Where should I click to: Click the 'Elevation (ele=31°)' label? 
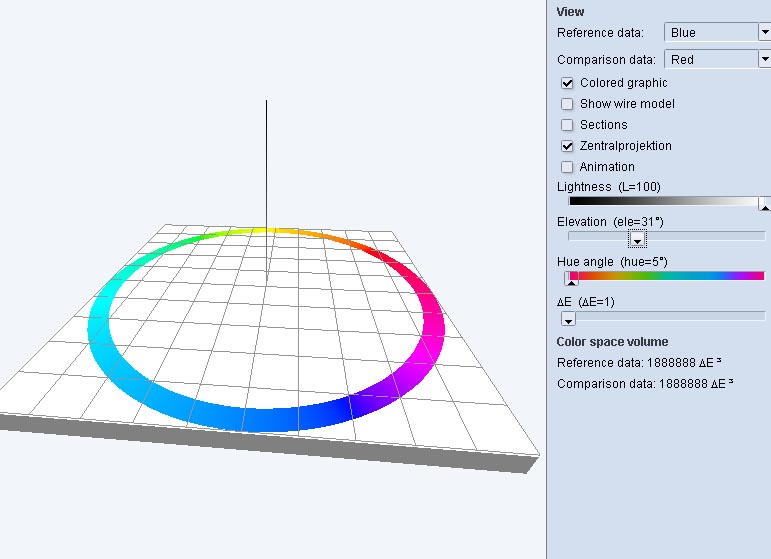[610, 222]
